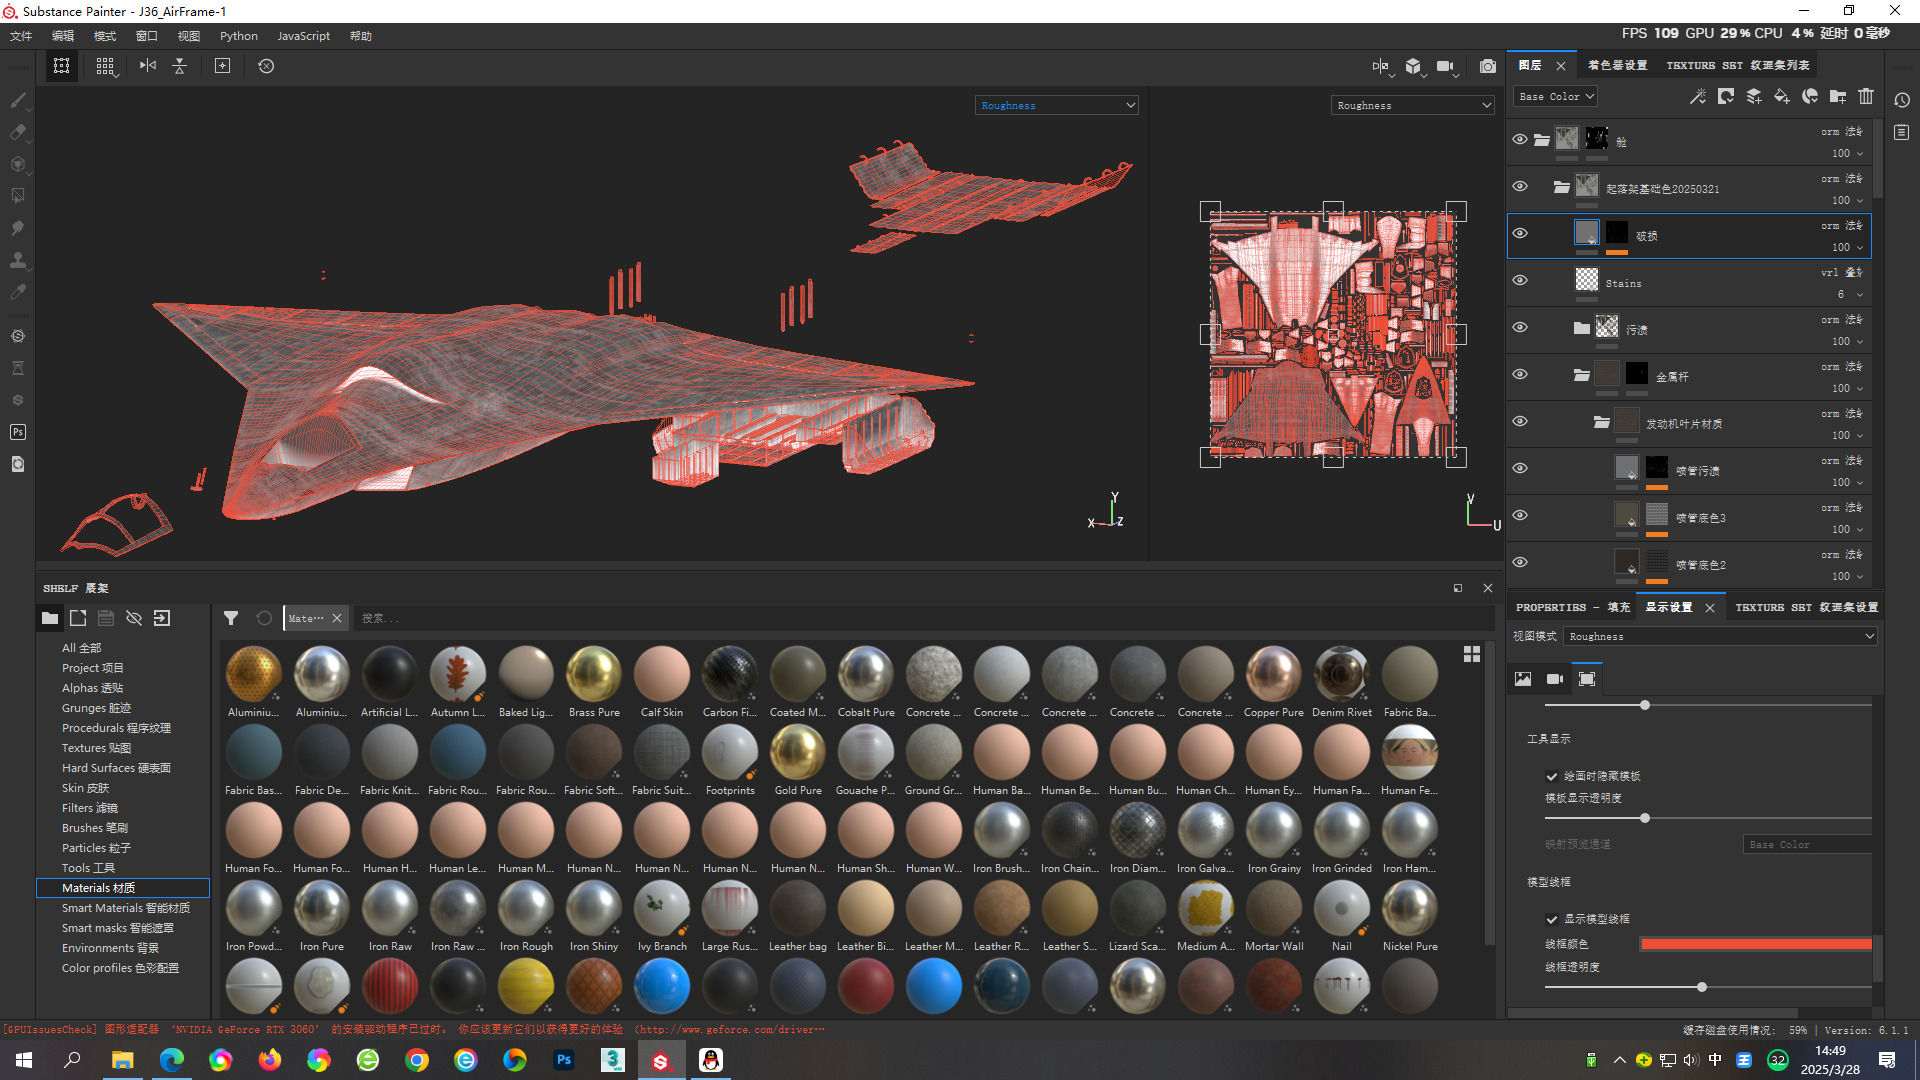
Task: Open the 视图模式 Roughness dropdown
Action: click(1720, 636)
